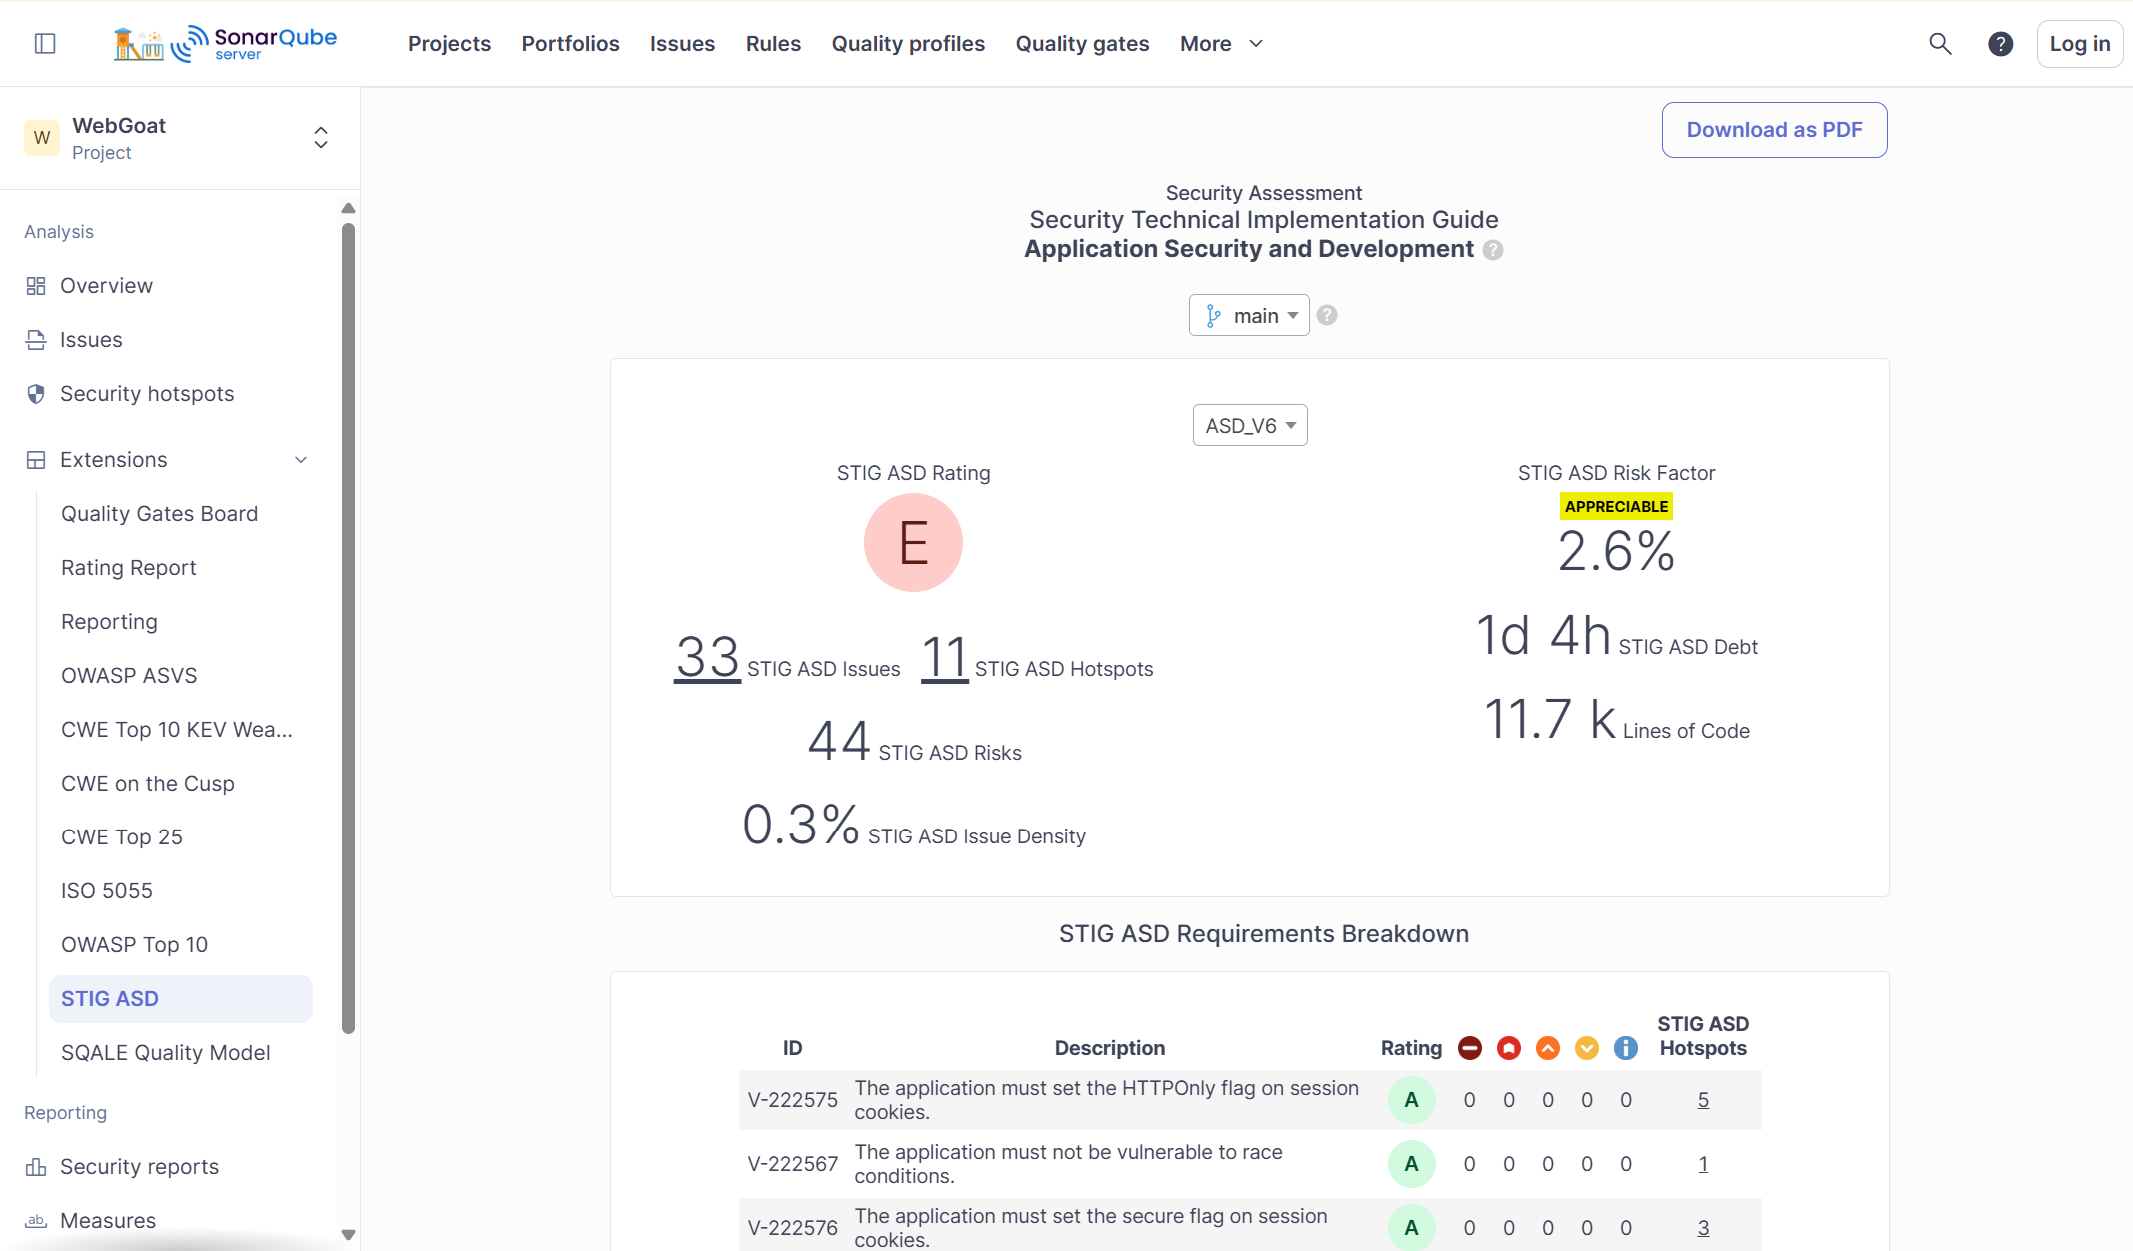Open Rating Report extension
This screenshot has width=2133, height=1251.
tap(129, 568)
